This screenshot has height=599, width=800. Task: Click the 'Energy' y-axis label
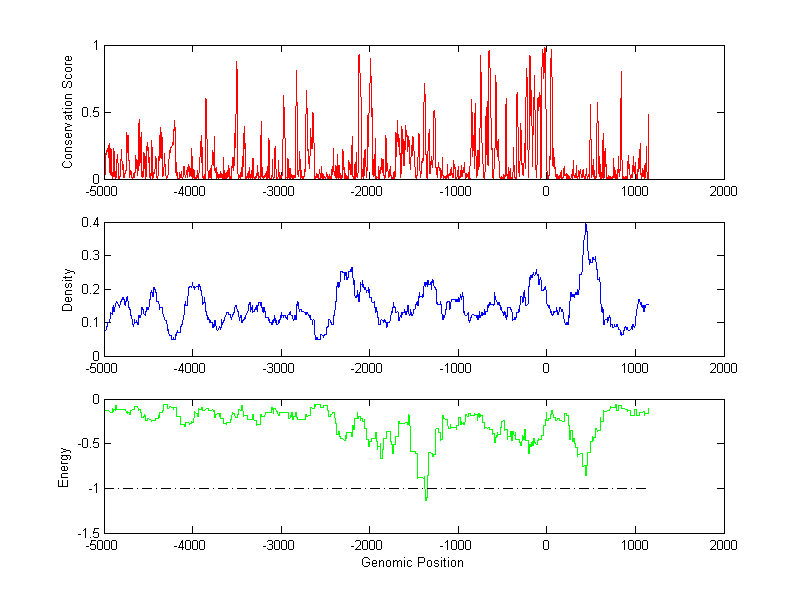(x=64, y=467)
